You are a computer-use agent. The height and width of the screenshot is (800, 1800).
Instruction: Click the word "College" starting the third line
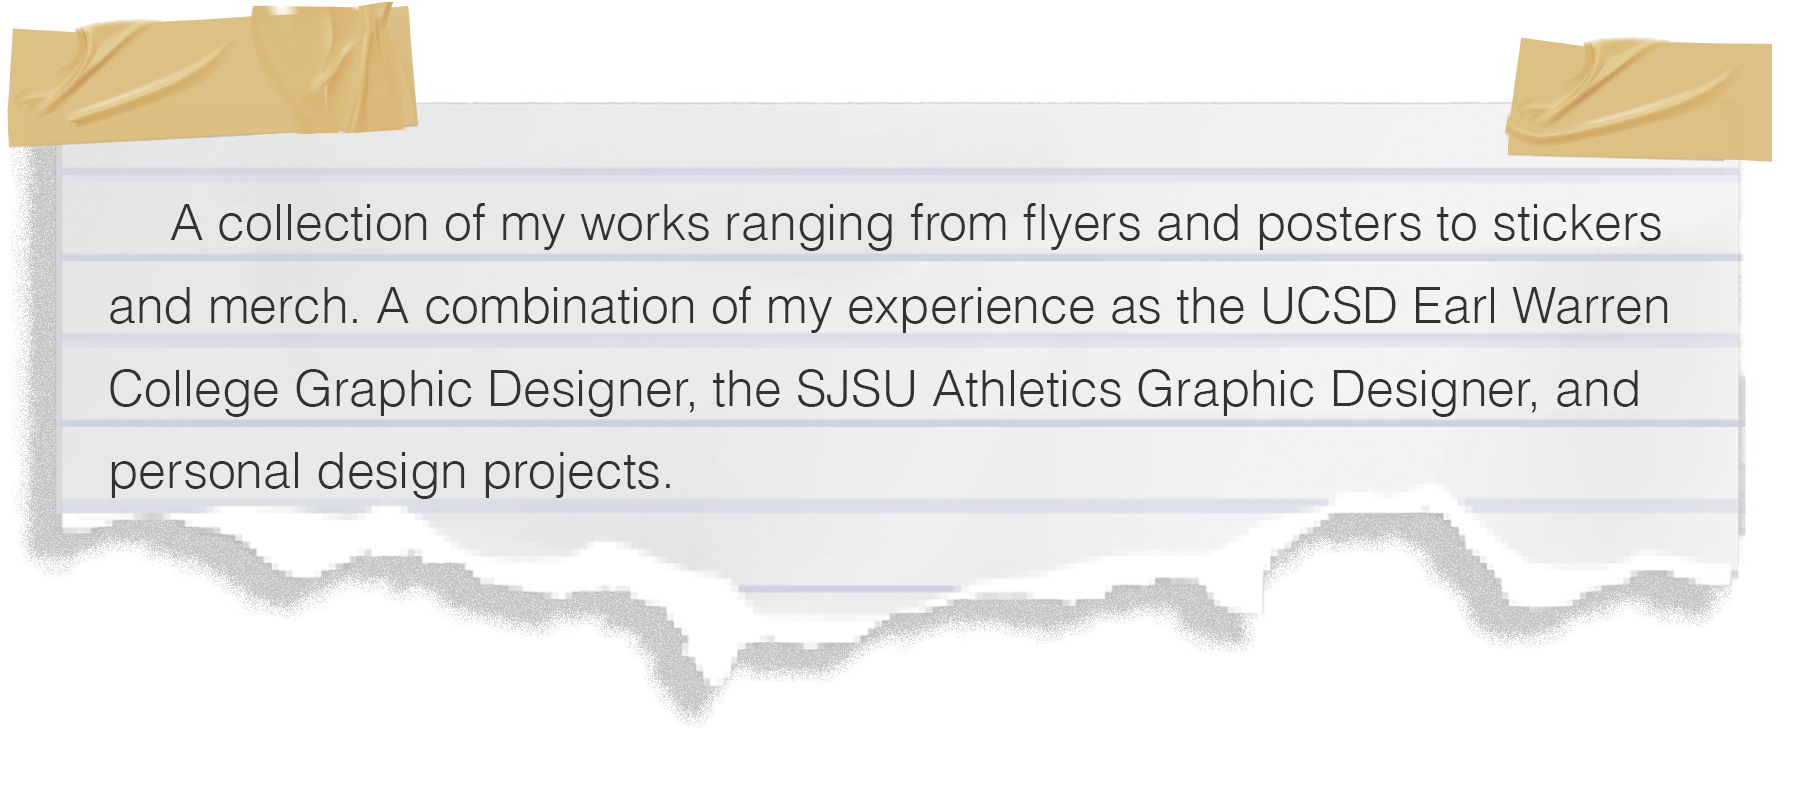(x=193, y=391)
